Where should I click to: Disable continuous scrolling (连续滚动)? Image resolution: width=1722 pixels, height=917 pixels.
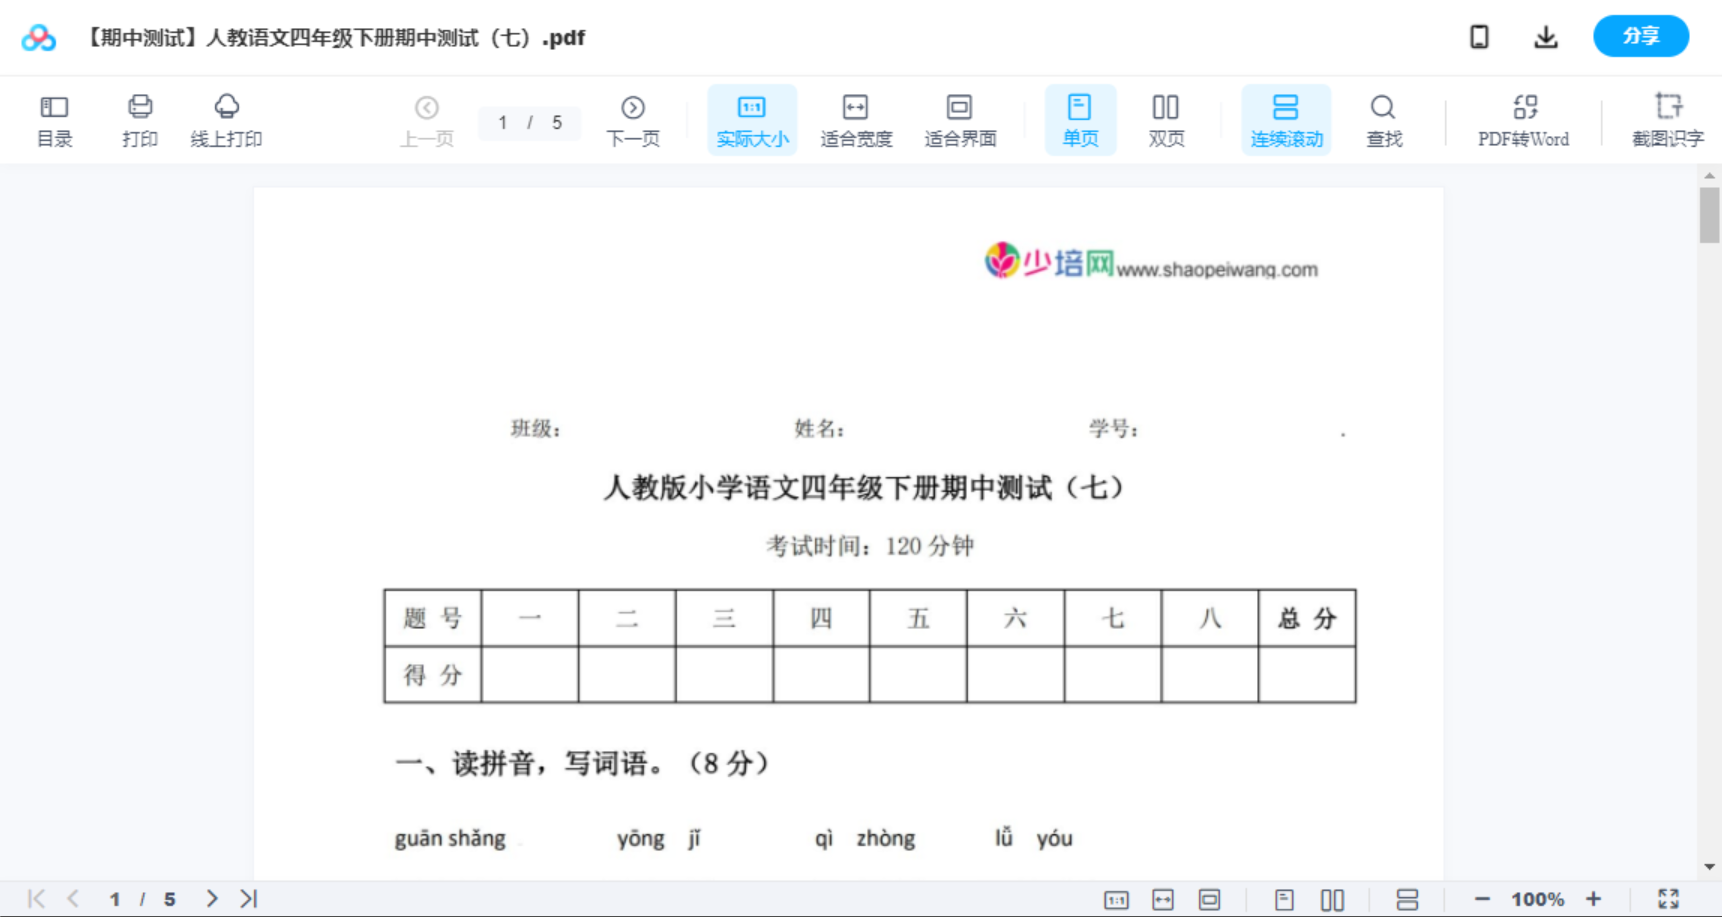1286,119
